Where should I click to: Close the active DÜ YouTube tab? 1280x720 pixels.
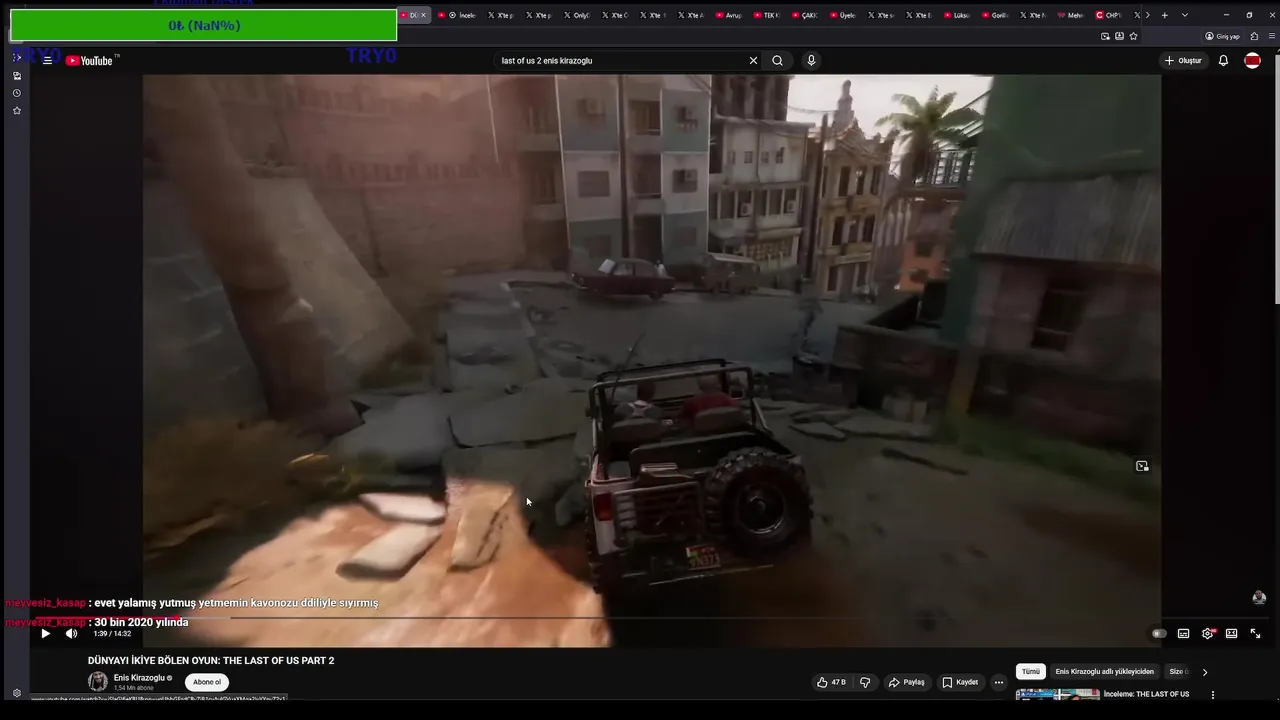point(423,15)
